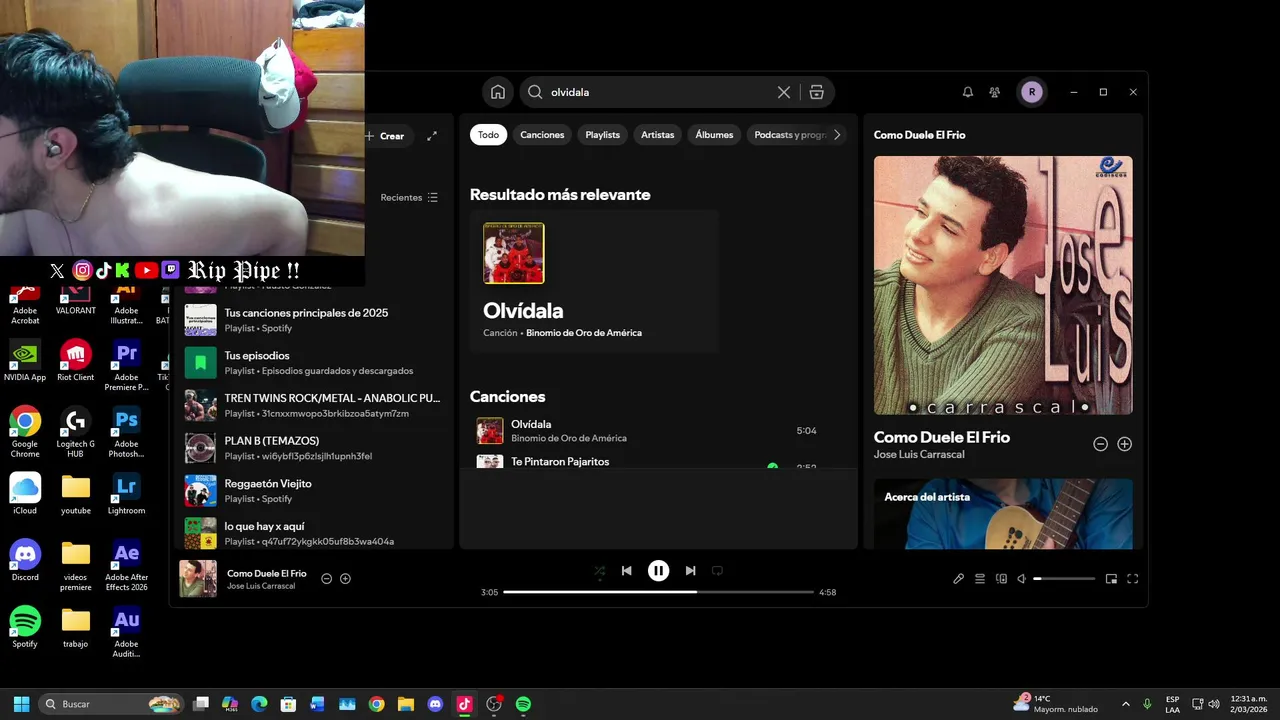Open the youtube folder on desktop
The width and height of the screenshot is (1280, 720).
point(75,494)
